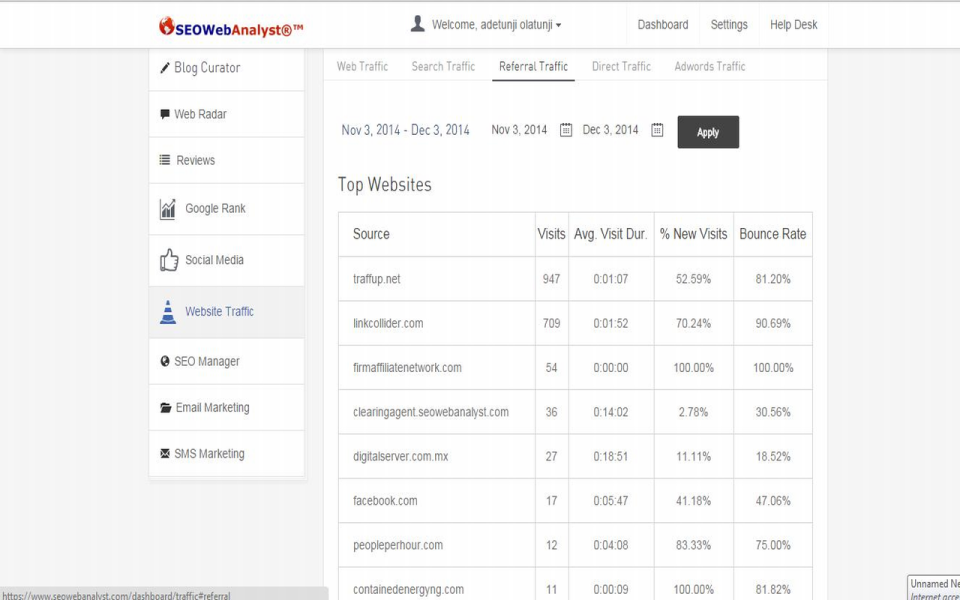This screenshot has width=960, height=600.
Task: Open Google Rank via the chart icon
Action: pos(166,207)
